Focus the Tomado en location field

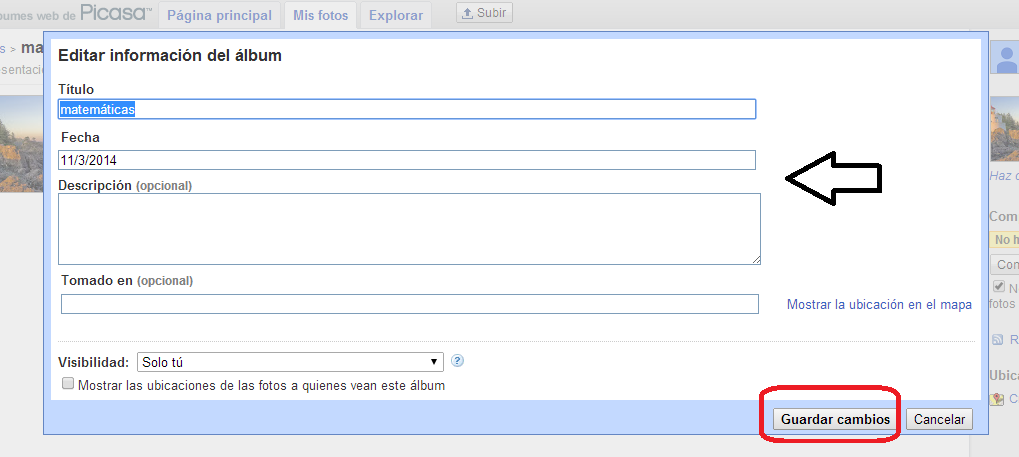(409, 304)
